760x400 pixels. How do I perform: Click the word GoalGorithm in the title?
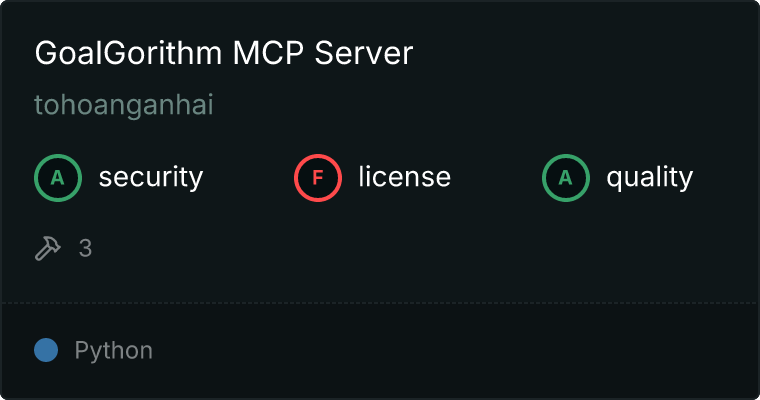(x=128, y=52)
